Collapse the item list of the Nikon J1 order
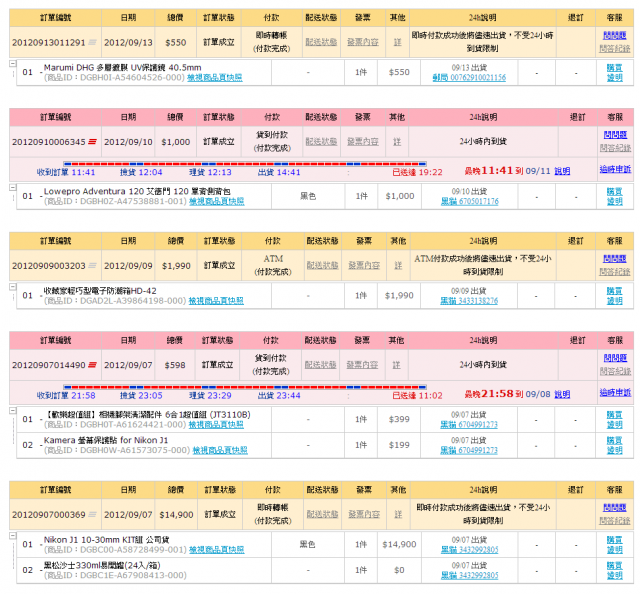 point(13,535)
